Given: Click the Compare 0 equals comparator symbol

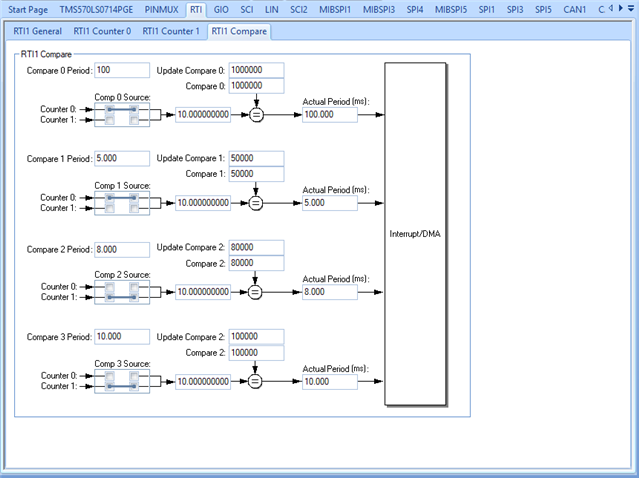Looking at the screenshot, I should (x=256, y=115).
